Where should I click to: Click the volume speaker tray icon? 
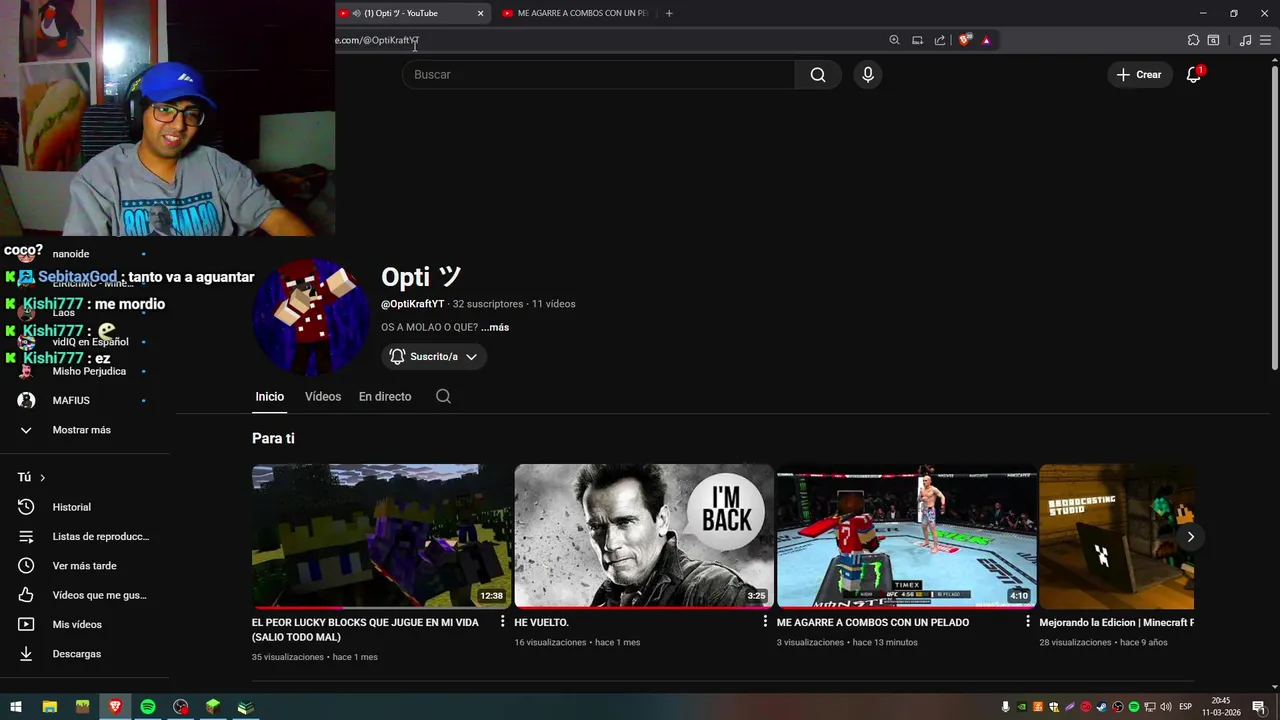pyautogui.click(x=1166, y=707)
